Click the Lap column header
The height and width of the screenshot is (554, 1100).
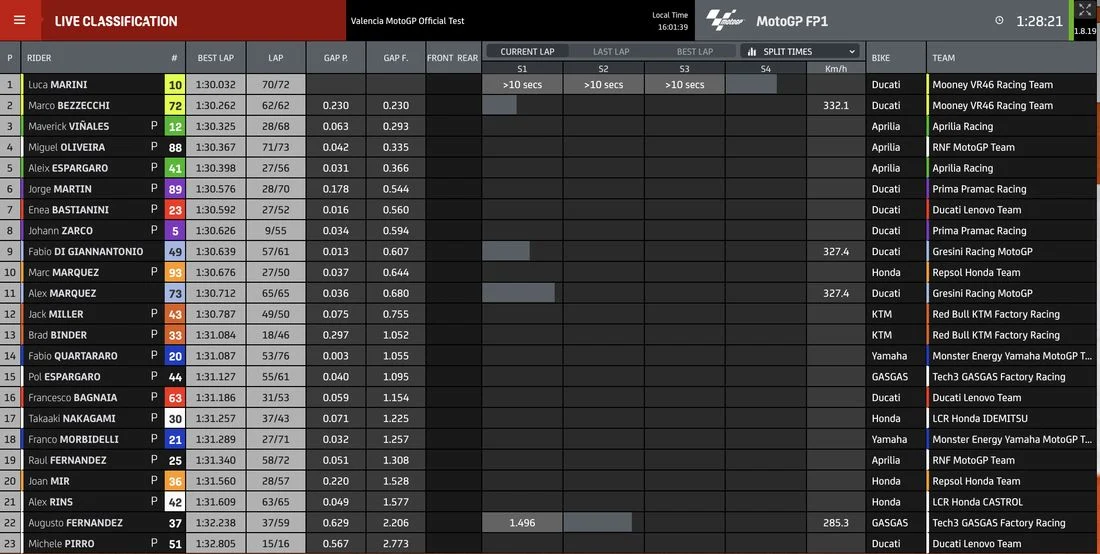[276, 58]
